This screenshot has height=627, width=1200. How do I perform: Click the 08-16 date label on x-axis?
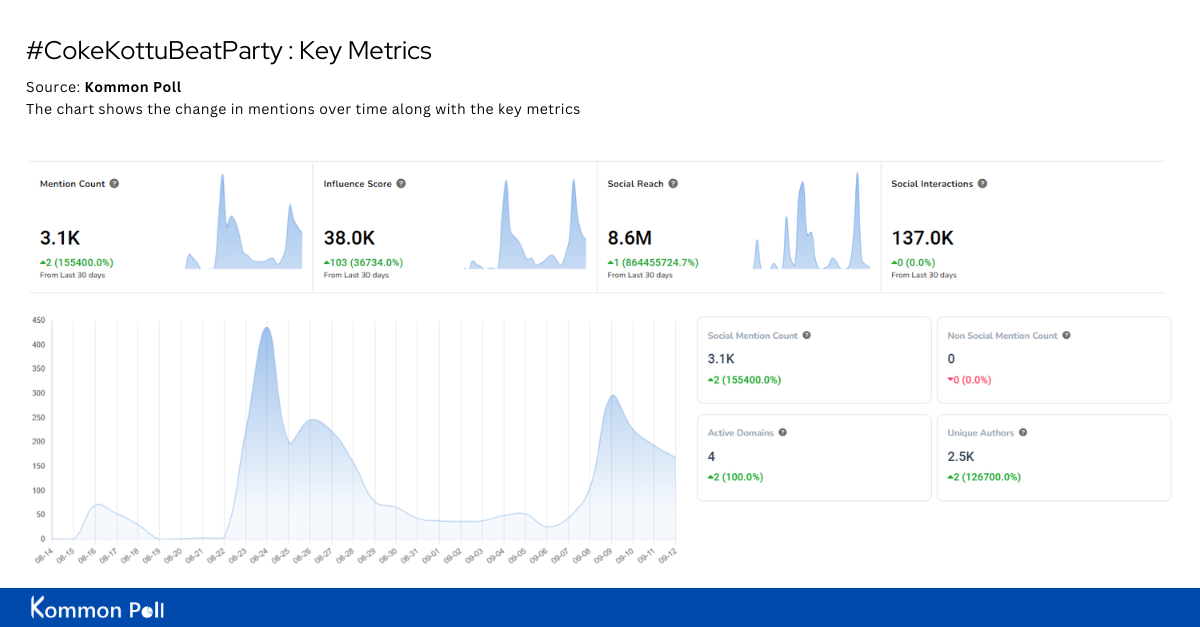86,555
